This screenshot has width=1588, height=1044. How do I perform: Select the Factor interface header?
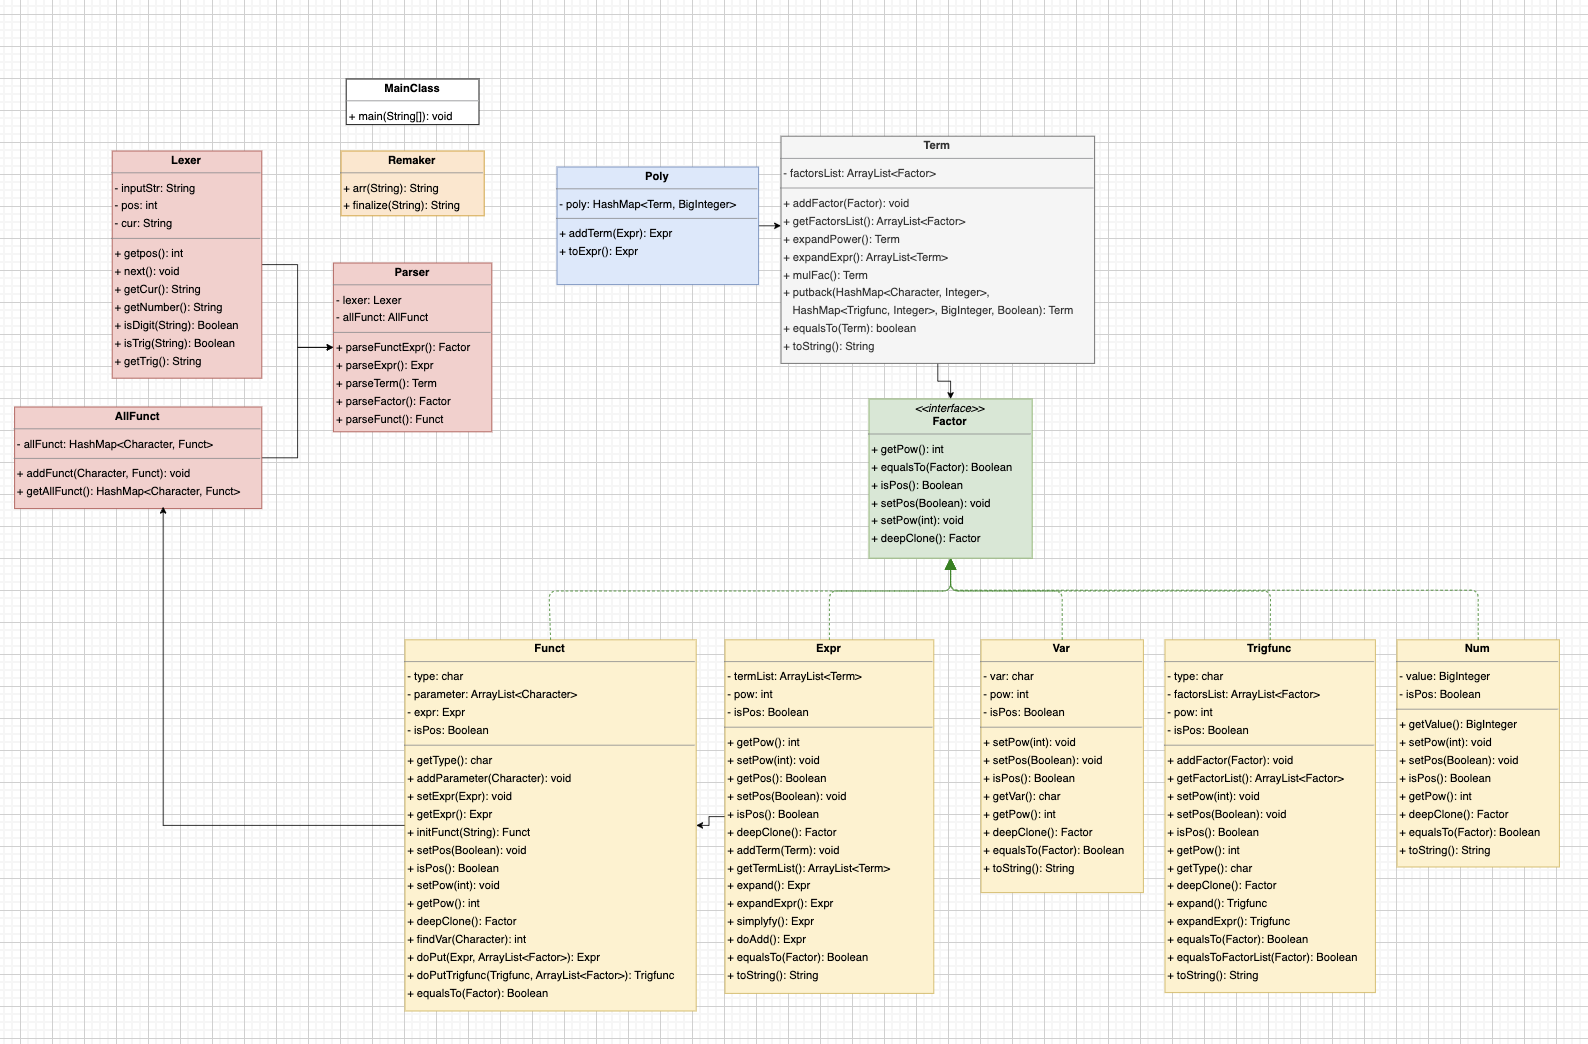click(950, 415)
